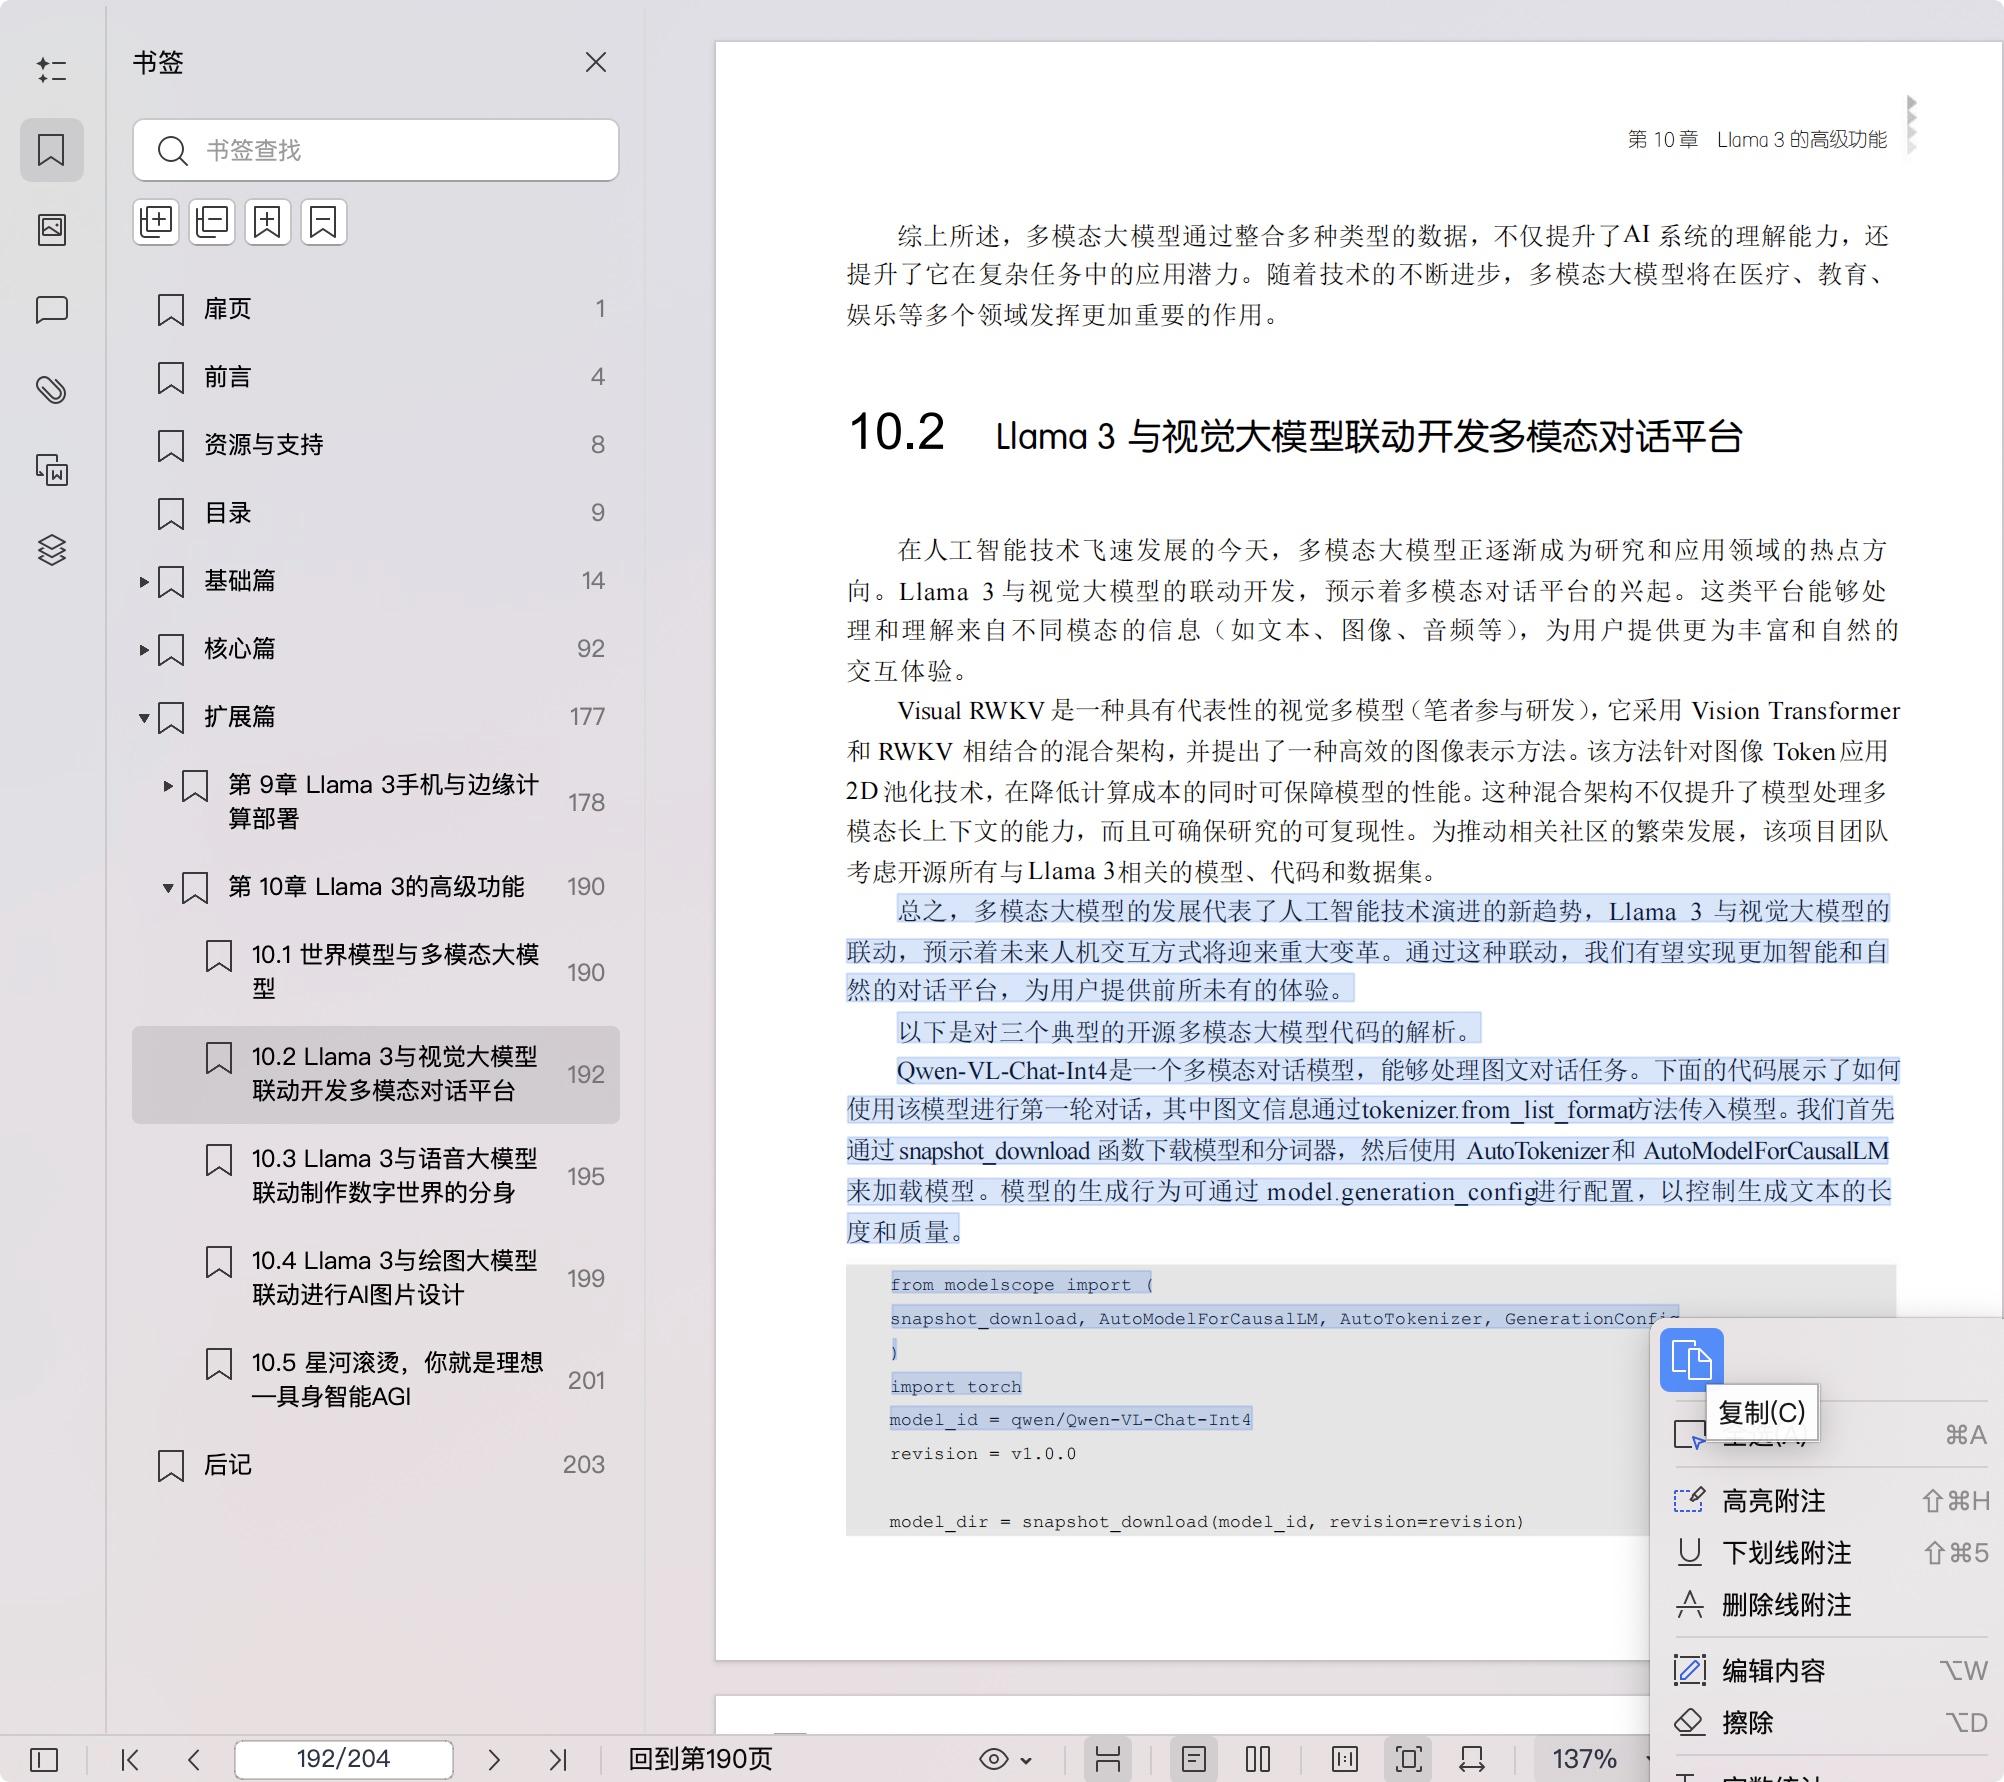Screen dimensions: 2004x1782
Task: Toggle the bookmarks panel icon off
Action: click(x=52, y=149)
